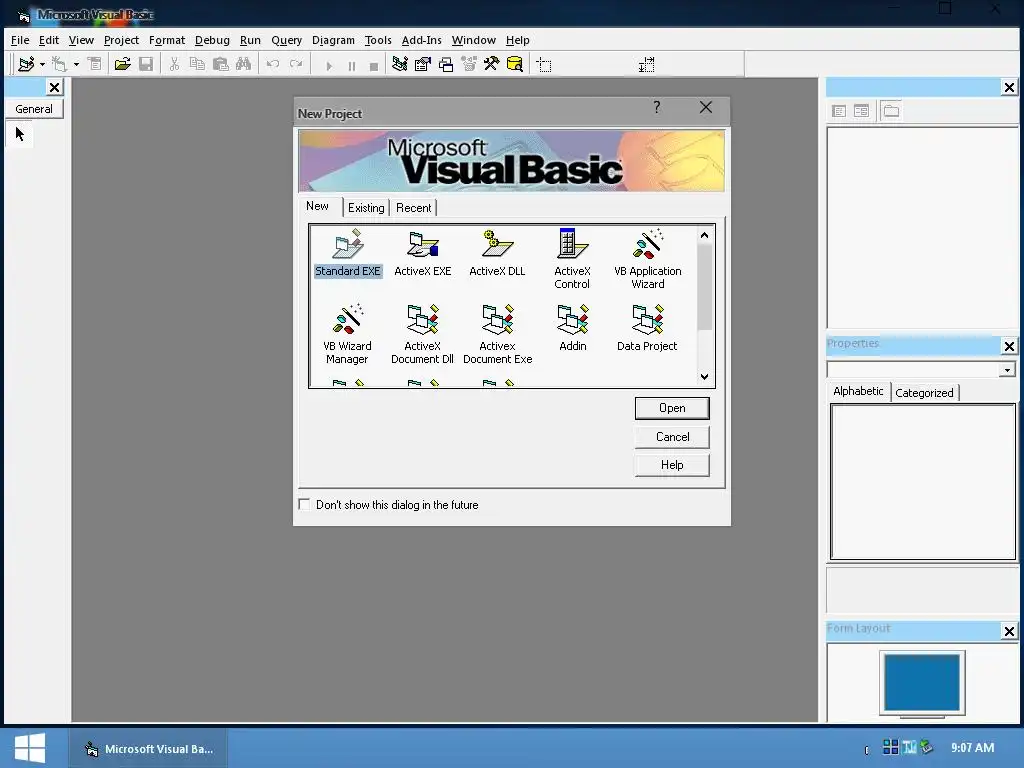
Task: Click the Undo toolbar icon
Action: (x=273, y=64)
